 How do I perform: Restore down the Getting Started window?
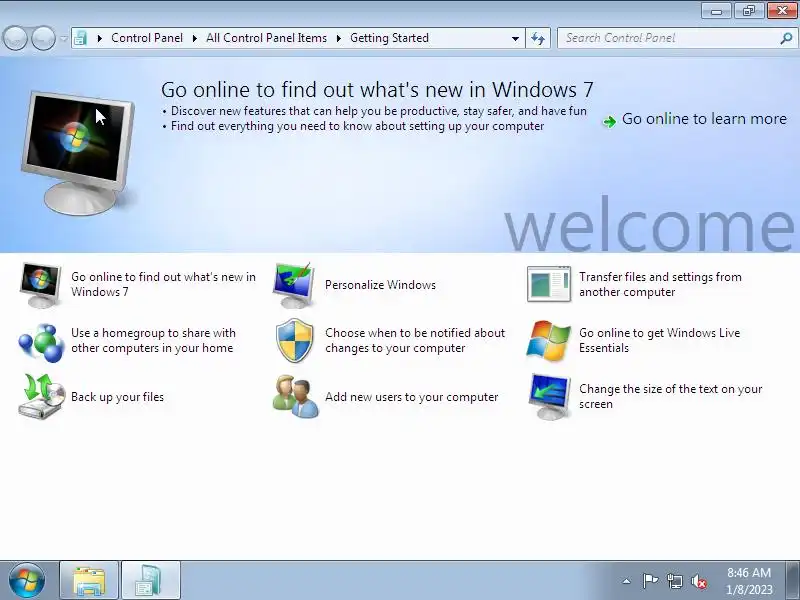coord(748,10)
